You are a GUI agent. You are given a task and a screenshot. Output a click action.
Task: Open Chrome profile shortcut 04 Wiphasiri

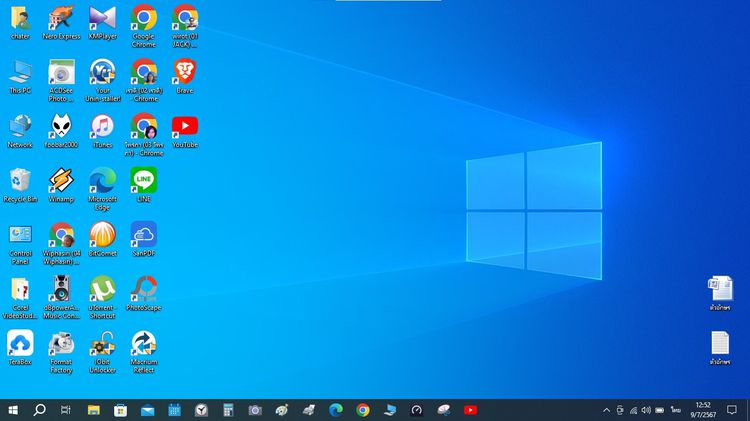pos(61,244)
